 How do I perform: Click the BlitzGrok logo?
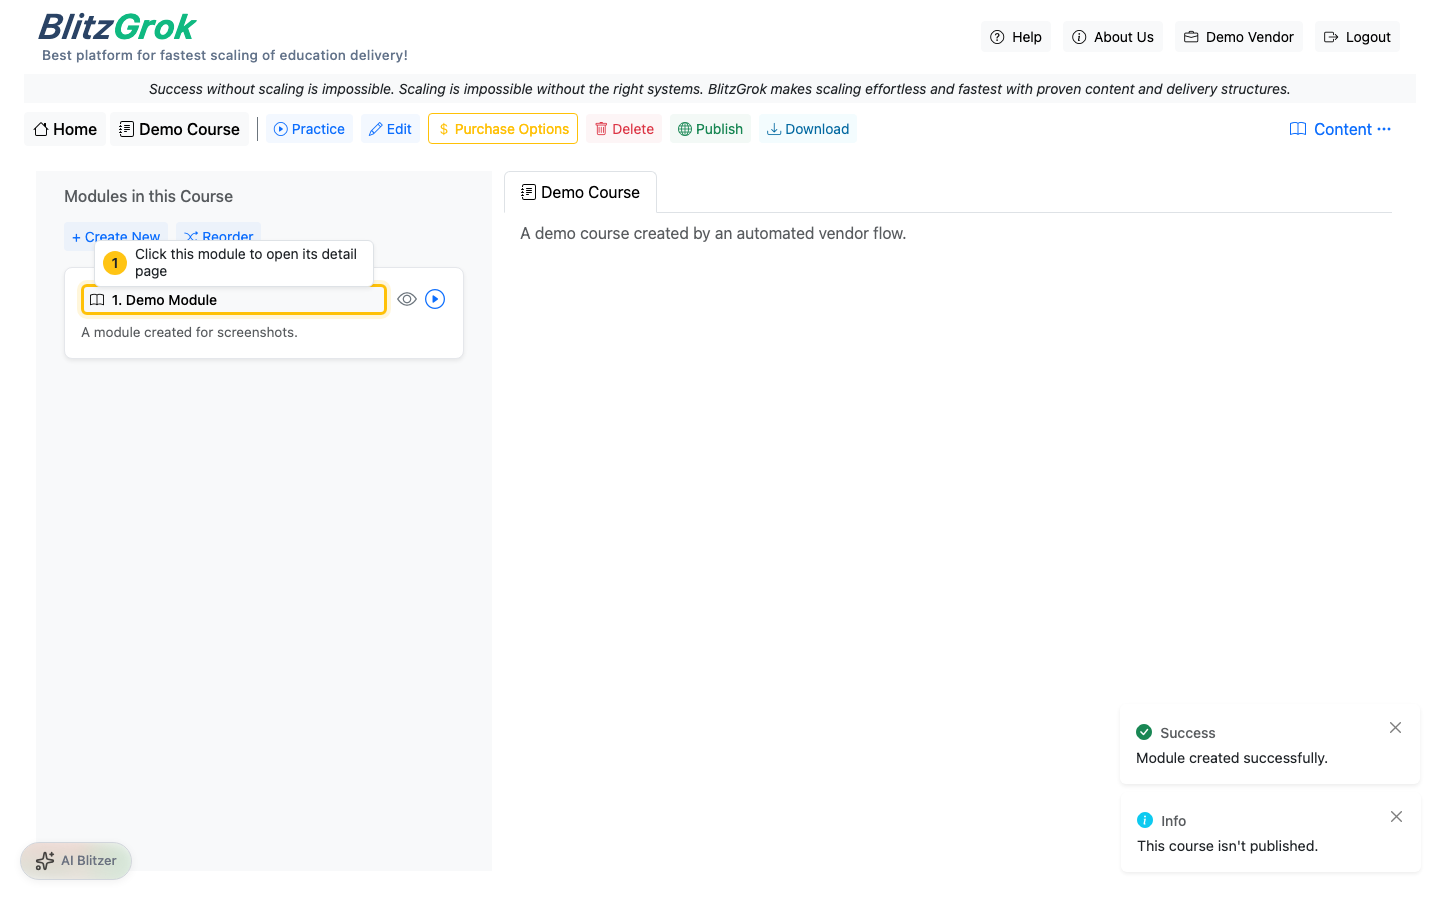117,27
